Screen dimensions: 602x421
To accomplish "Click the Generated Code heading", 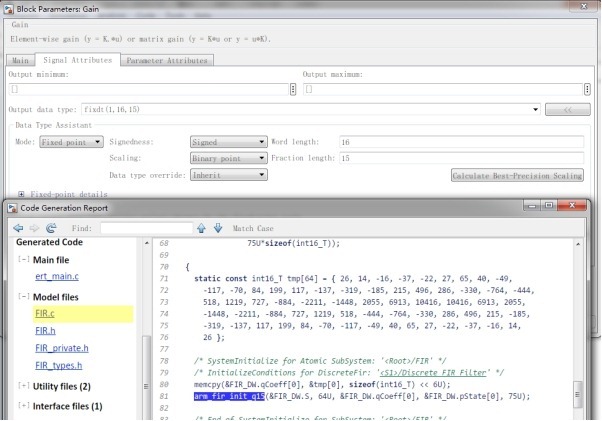I will pos(50,242).
